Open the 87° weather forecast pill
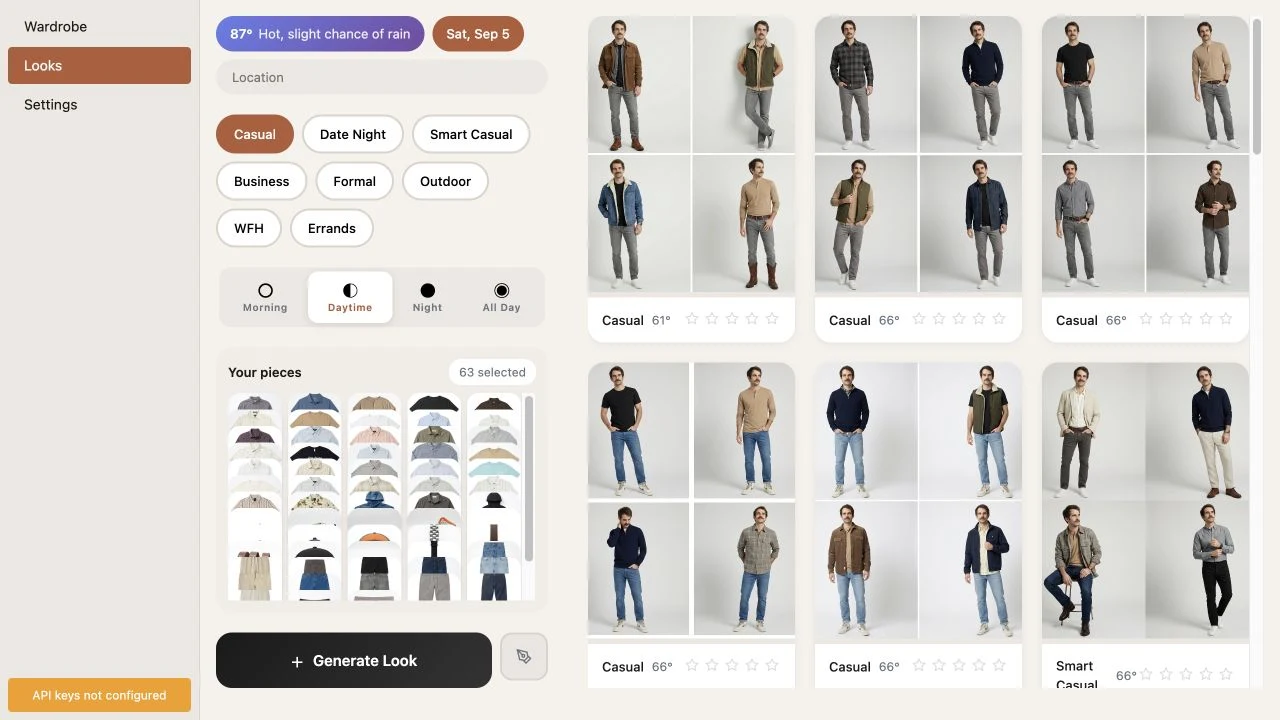Viewport: 1280px width, 720px height. 320,34
